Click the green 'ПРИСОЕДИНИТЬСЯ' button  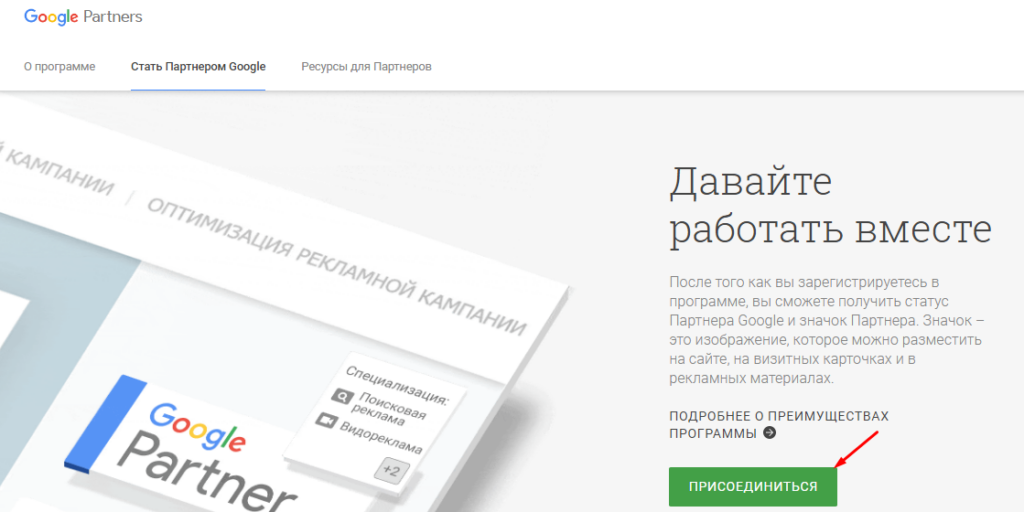coord(752,487)
